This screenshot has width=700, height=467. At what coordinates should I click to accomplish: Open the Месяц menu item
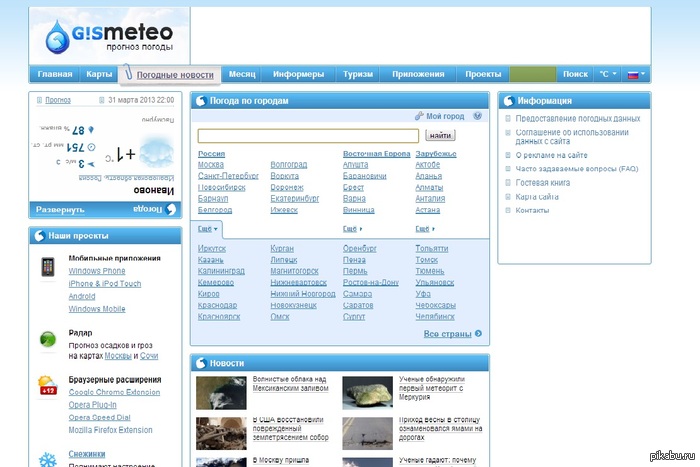(242, 74)
